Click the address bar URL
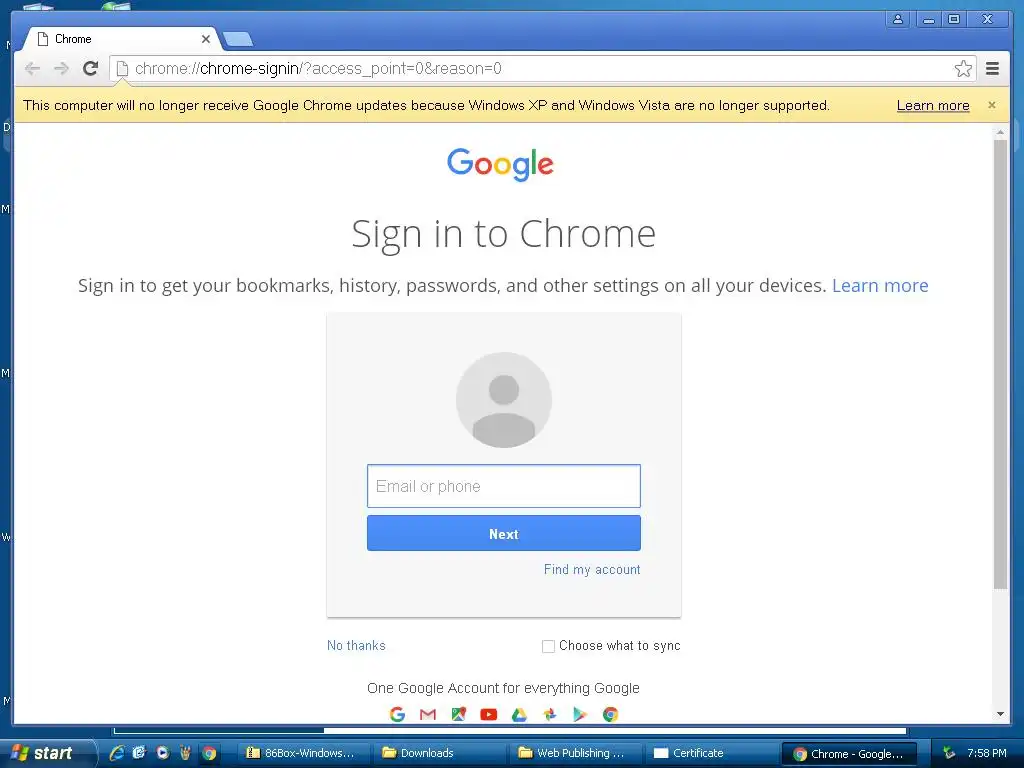The image size is (1024, 768). [318, 69]
